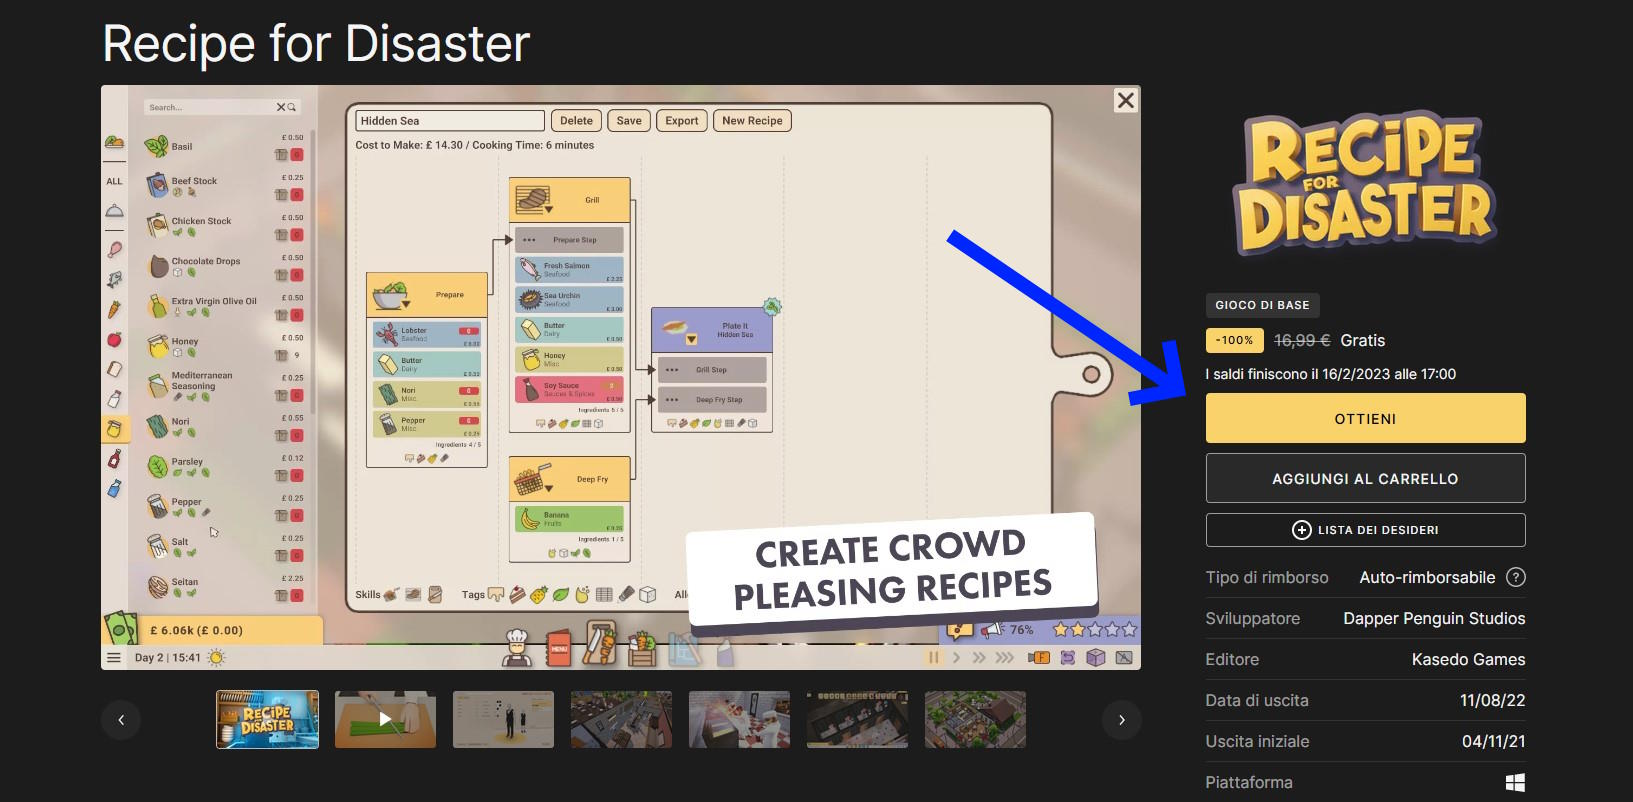Click the Gratis price text
This screenshot has height=802, width=1633.
(x=1363, y=340)
